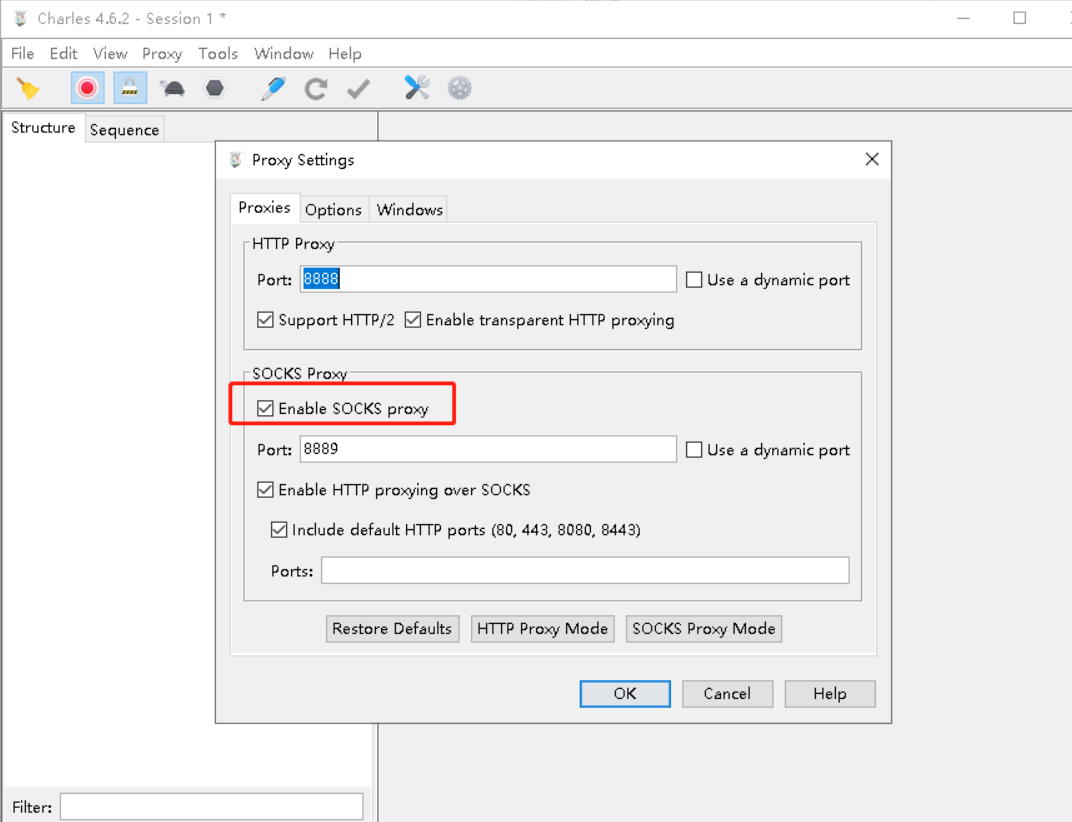The height and width of the screenshot is (822, 1072).
Task: Cancel the Proxy Settings dialog
Action: [x=727, y=693]
